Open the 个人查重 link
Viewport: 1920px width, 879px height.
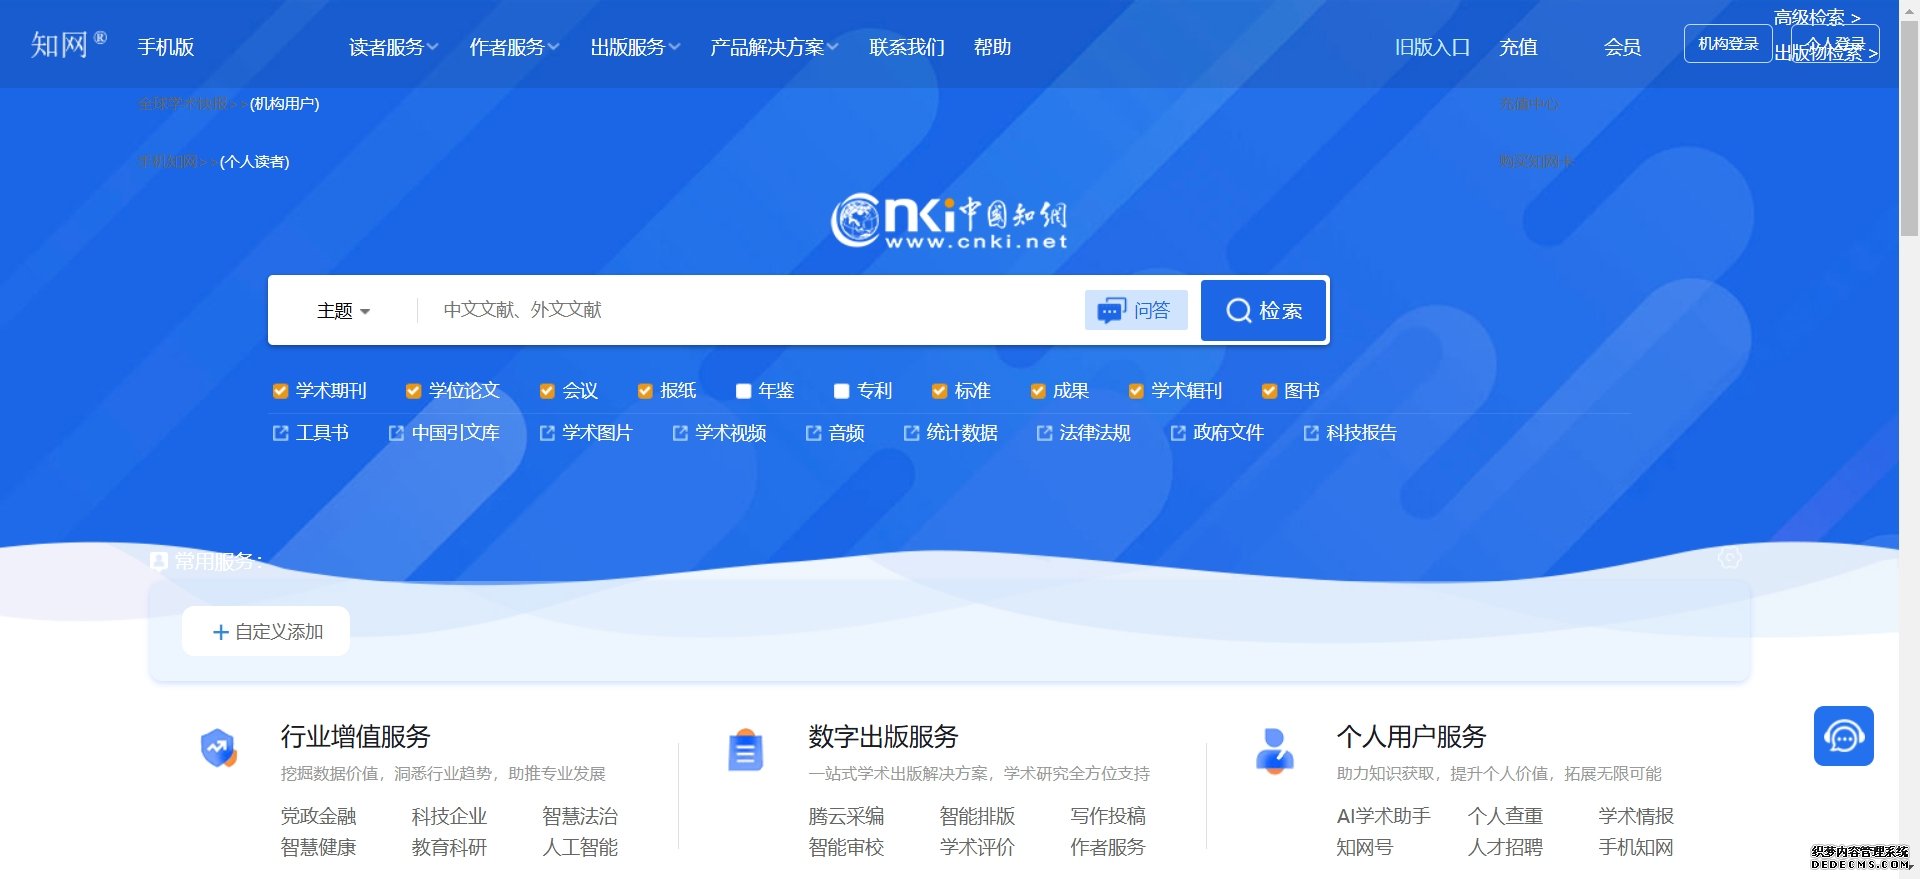pyautogui.click(x=1505, y=816)
